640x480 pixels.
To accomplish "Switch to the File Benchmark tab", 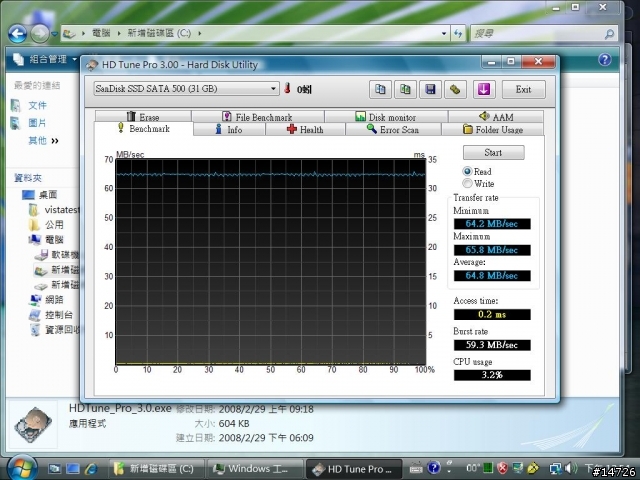I will click(258, 117).
